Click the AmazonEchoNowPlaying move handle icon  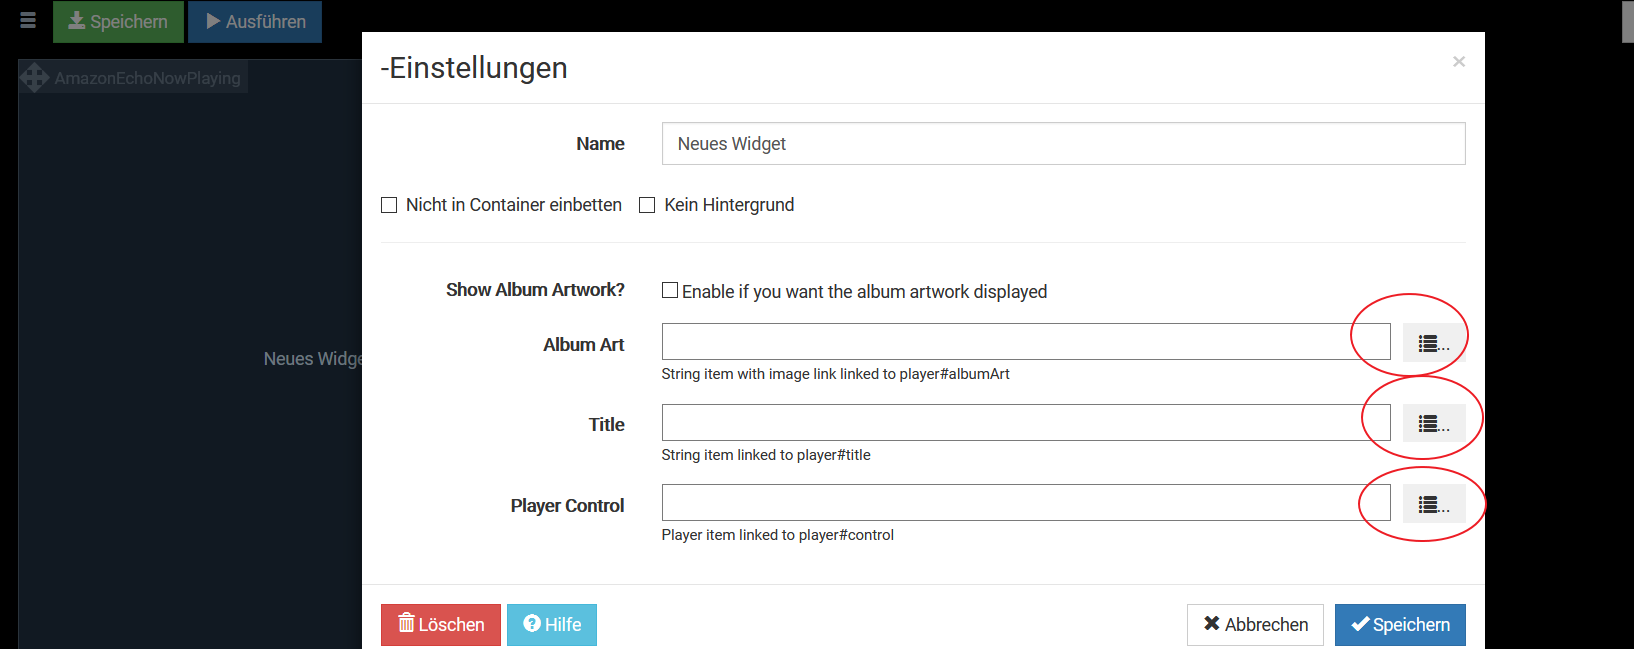coord(35,78)
